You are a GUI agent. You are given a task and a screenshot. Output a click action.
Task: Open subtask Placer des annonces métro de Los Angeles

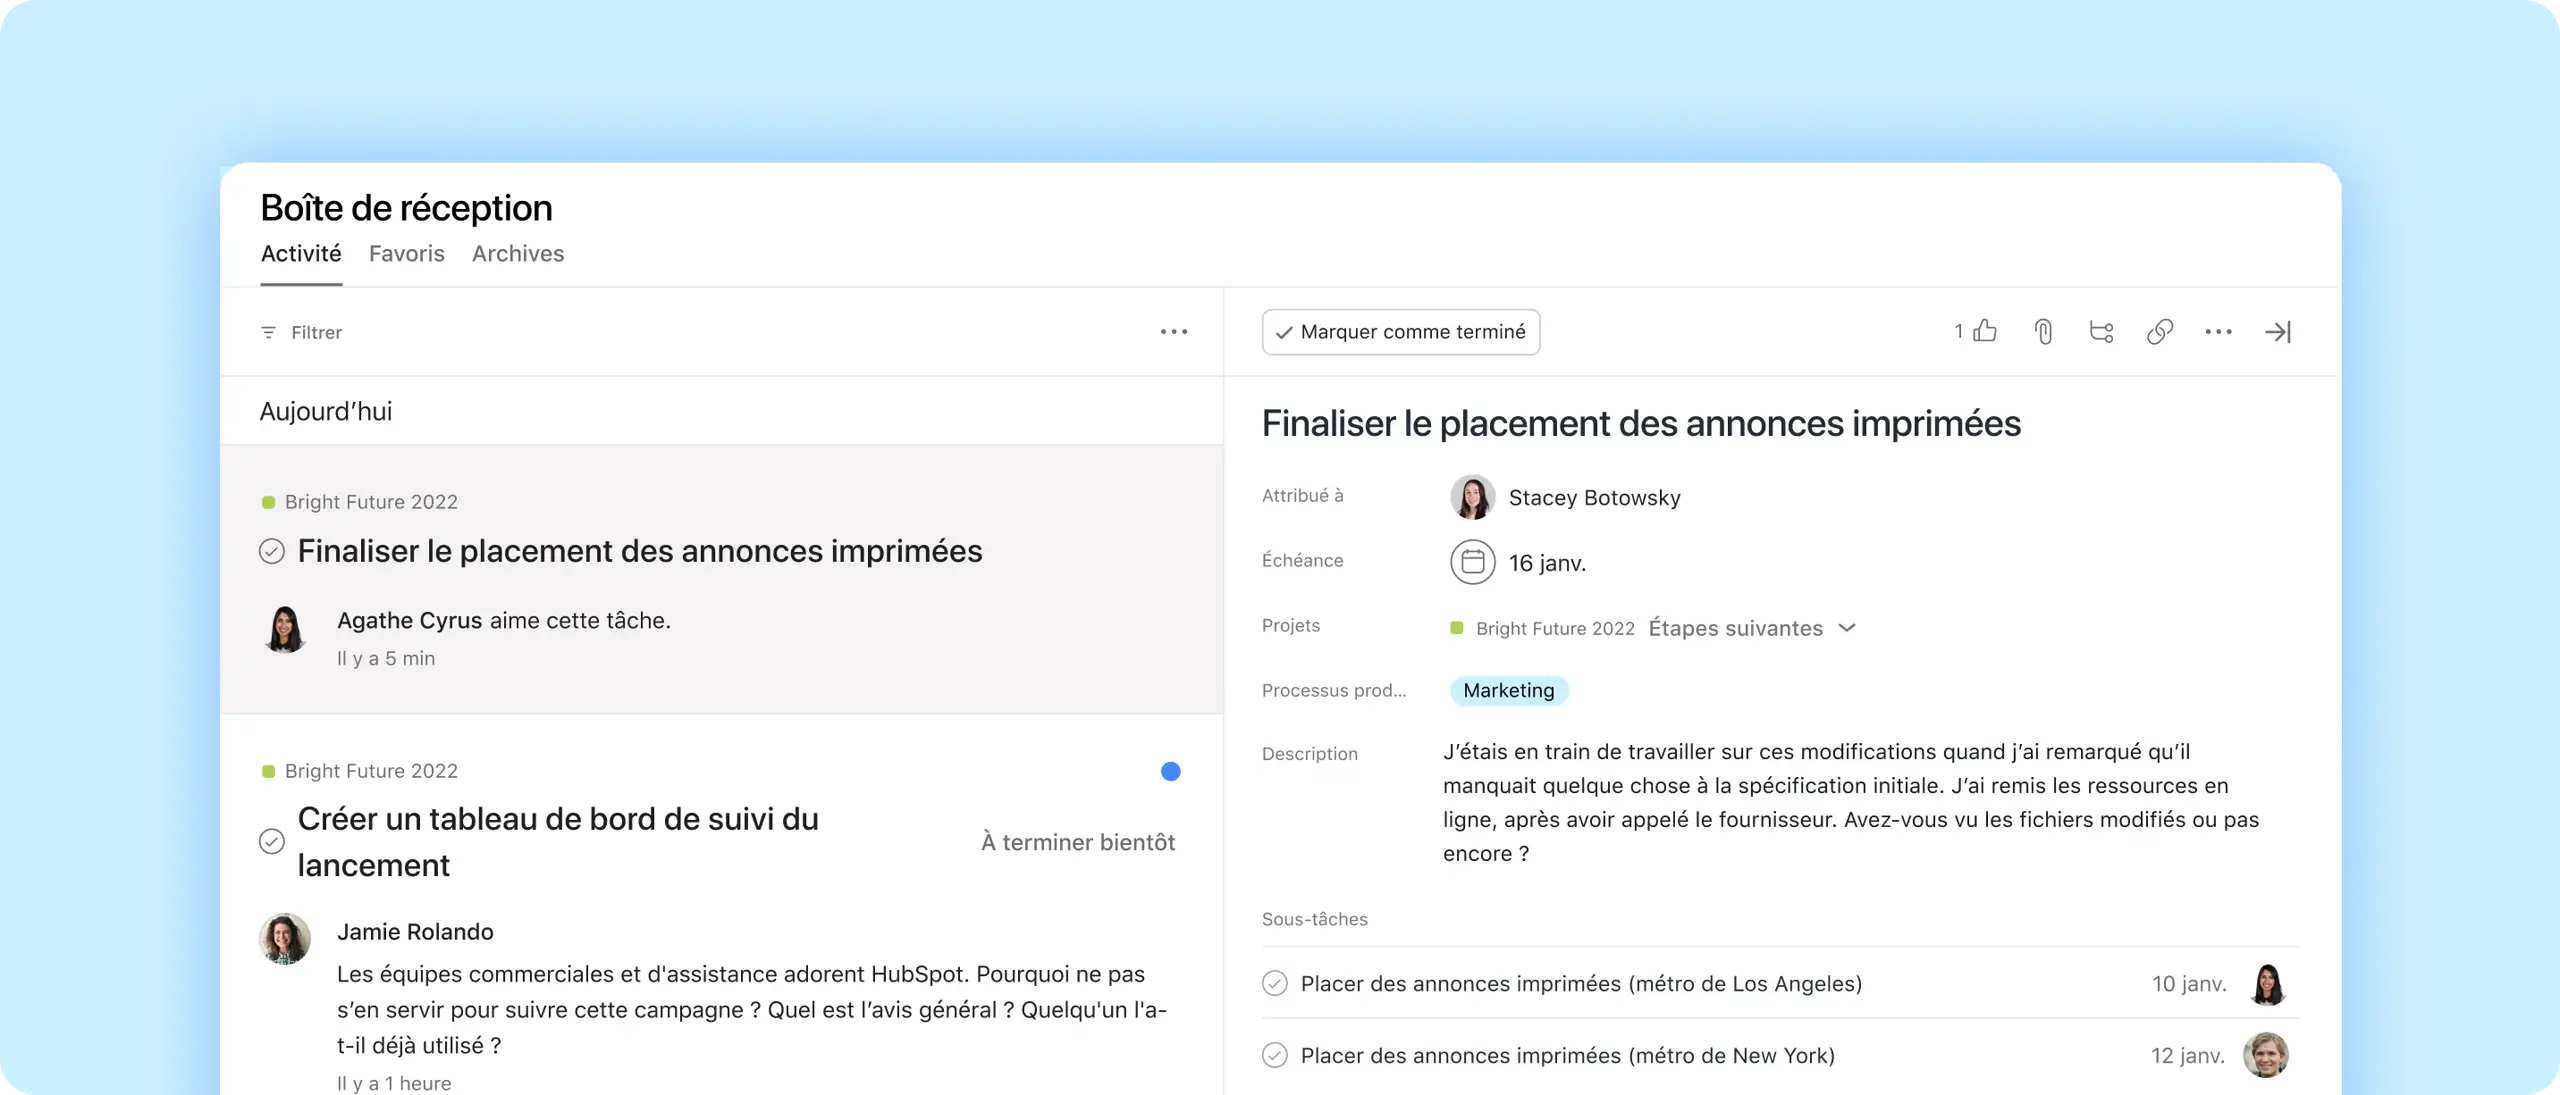coord(1581,984)
